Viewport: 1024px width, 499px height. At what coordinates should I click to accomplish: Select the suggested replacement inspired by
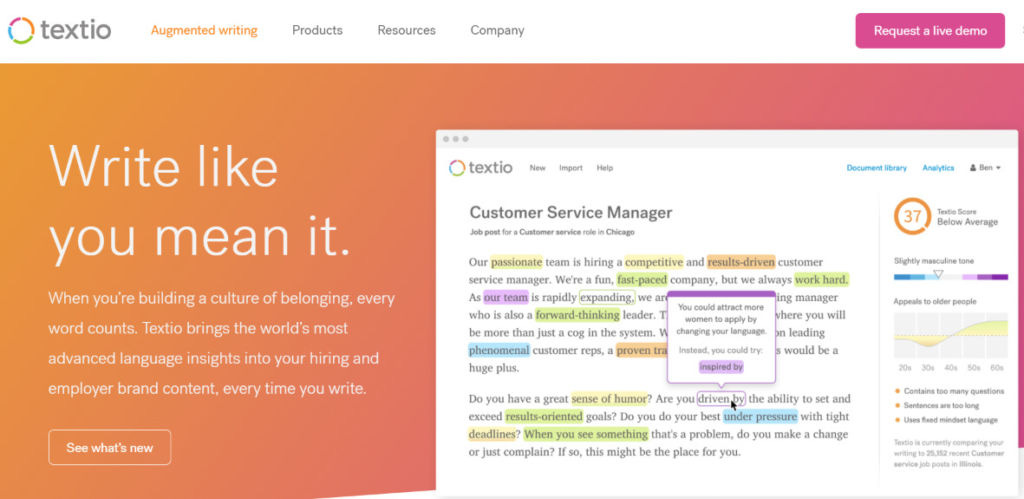point(721,367)
